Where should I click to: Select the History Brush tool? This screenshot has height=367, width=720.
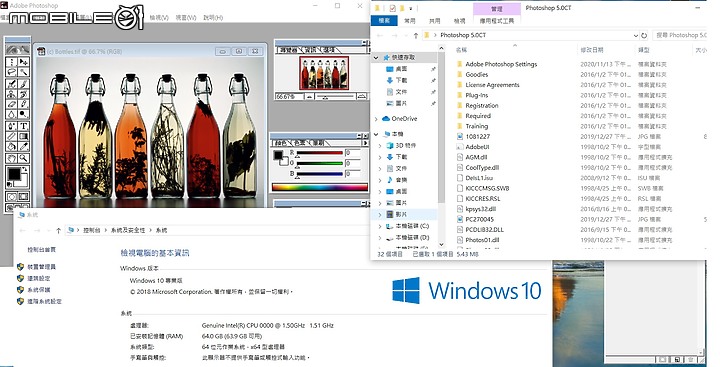23,94
